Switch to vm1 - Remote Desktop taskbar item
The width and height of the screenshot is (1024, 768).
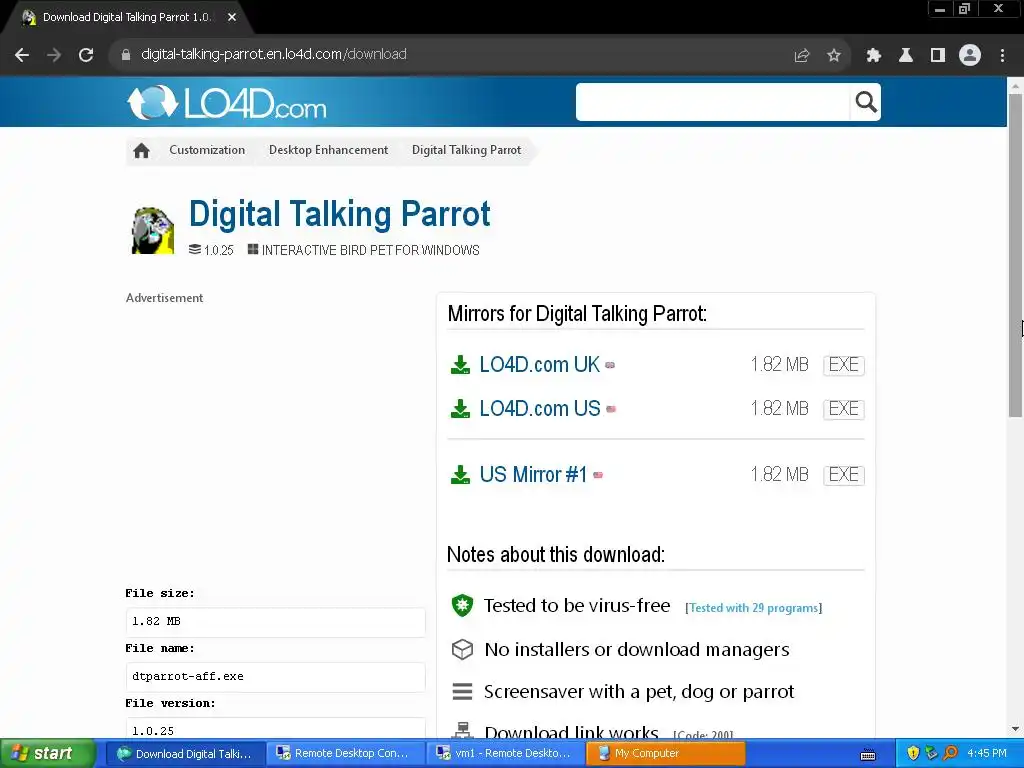[x=506, y=754]
